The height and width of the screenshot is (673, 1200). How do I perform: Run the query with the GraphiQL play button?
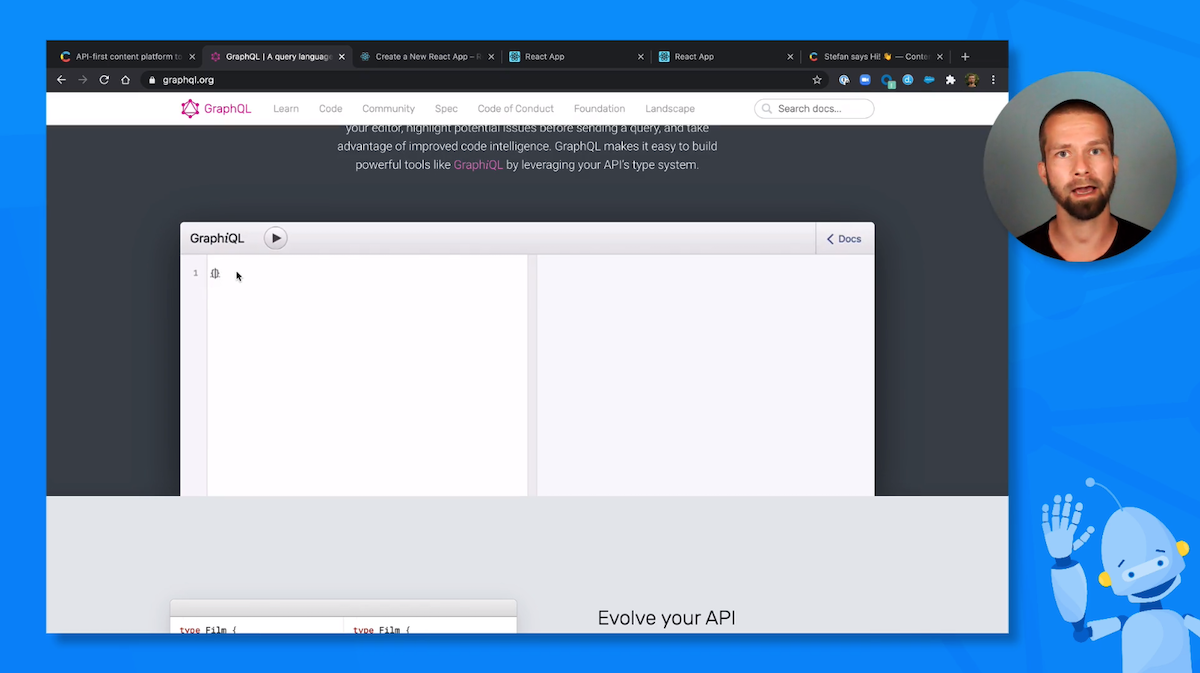click(275, 238)
